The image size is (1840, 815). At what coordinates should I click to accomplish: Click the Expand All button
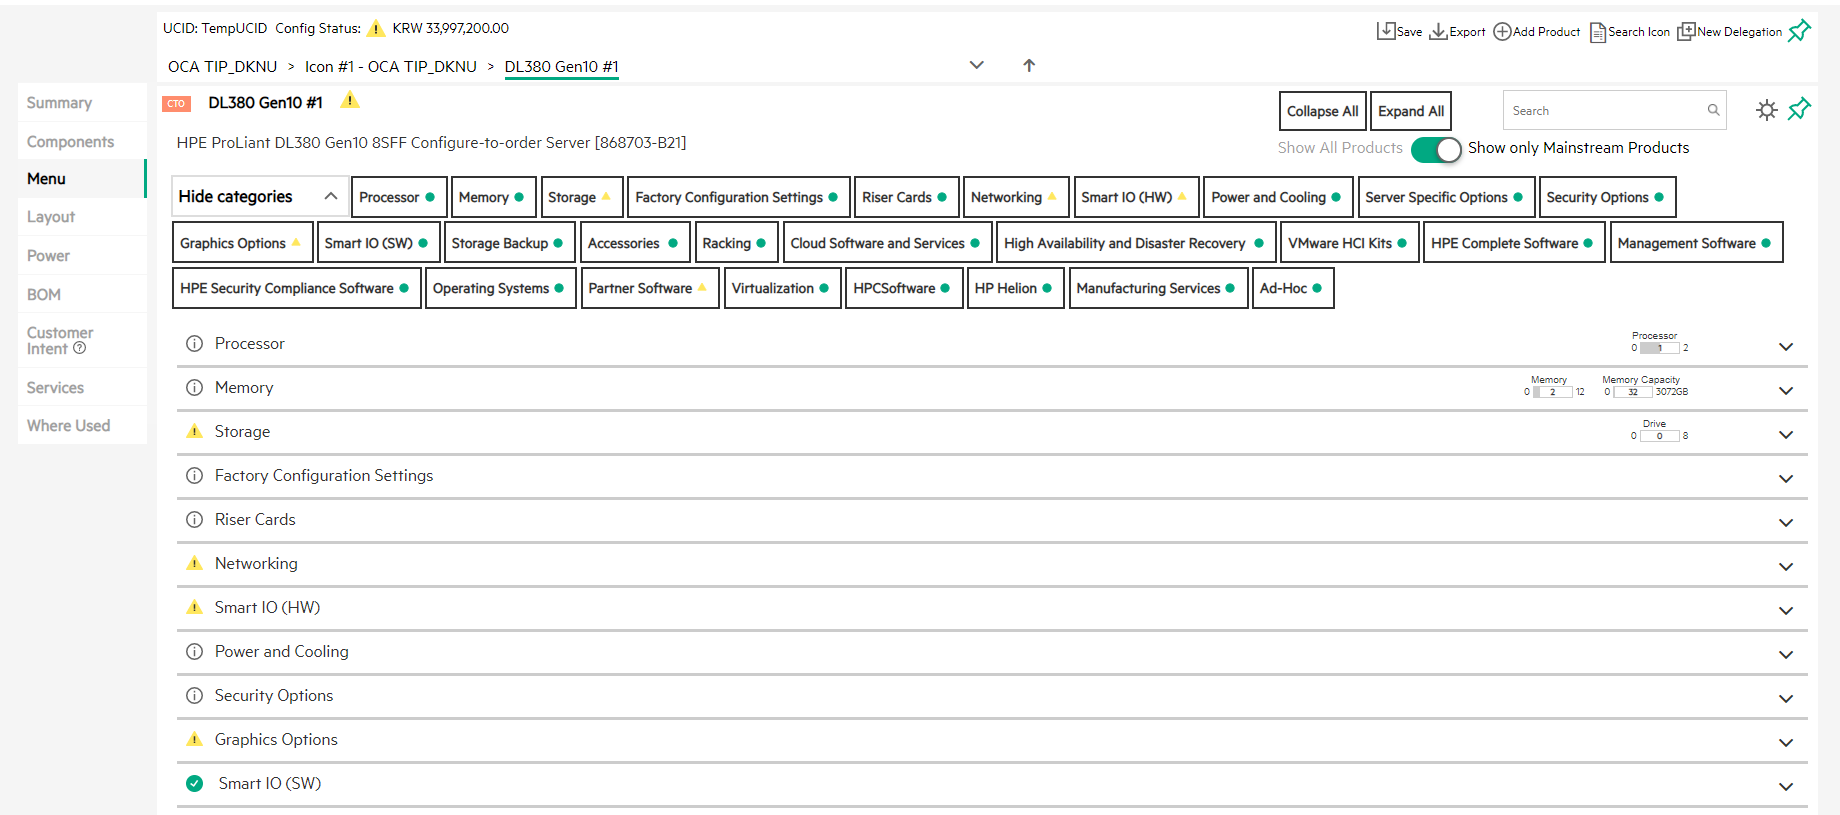[x=1411, y=111]
